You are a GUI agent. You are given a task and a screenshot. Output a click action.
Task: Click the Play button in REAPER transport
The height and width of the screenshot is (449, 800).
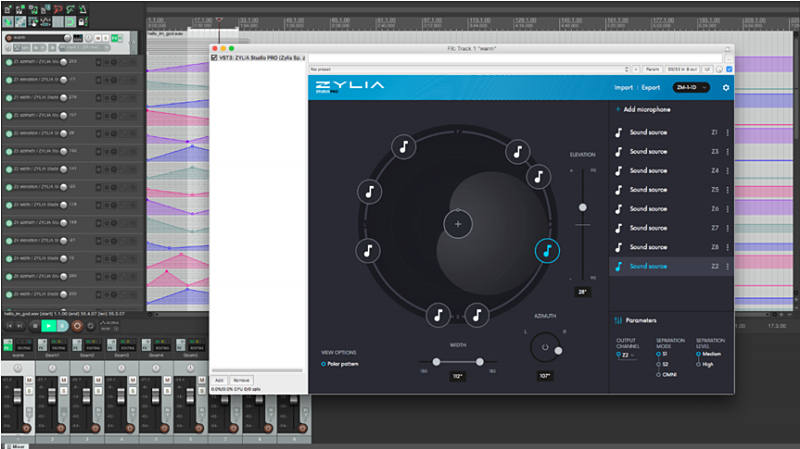tap(48, 326)
